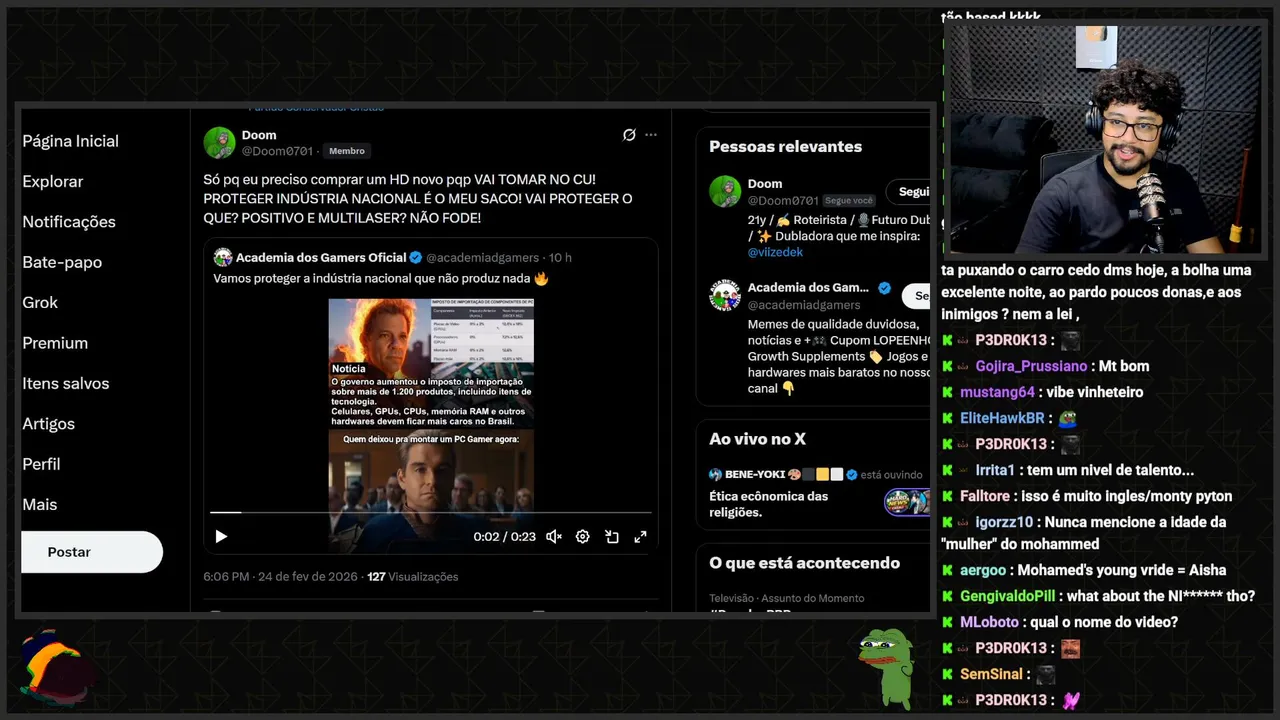The height and width of the screenshot is (720, 1280).
Task: Click verified badge in Pessoas relevantes
Action: (x=884, y=288)
